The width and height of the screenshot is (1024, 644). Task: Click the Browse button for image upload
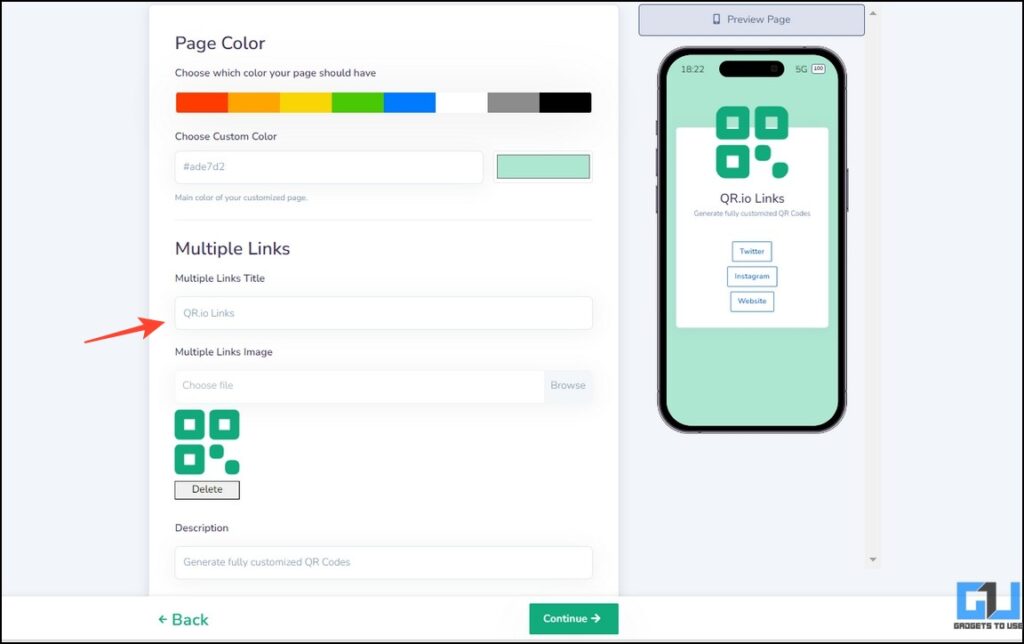pyautogui.click(x=568, y=385)
